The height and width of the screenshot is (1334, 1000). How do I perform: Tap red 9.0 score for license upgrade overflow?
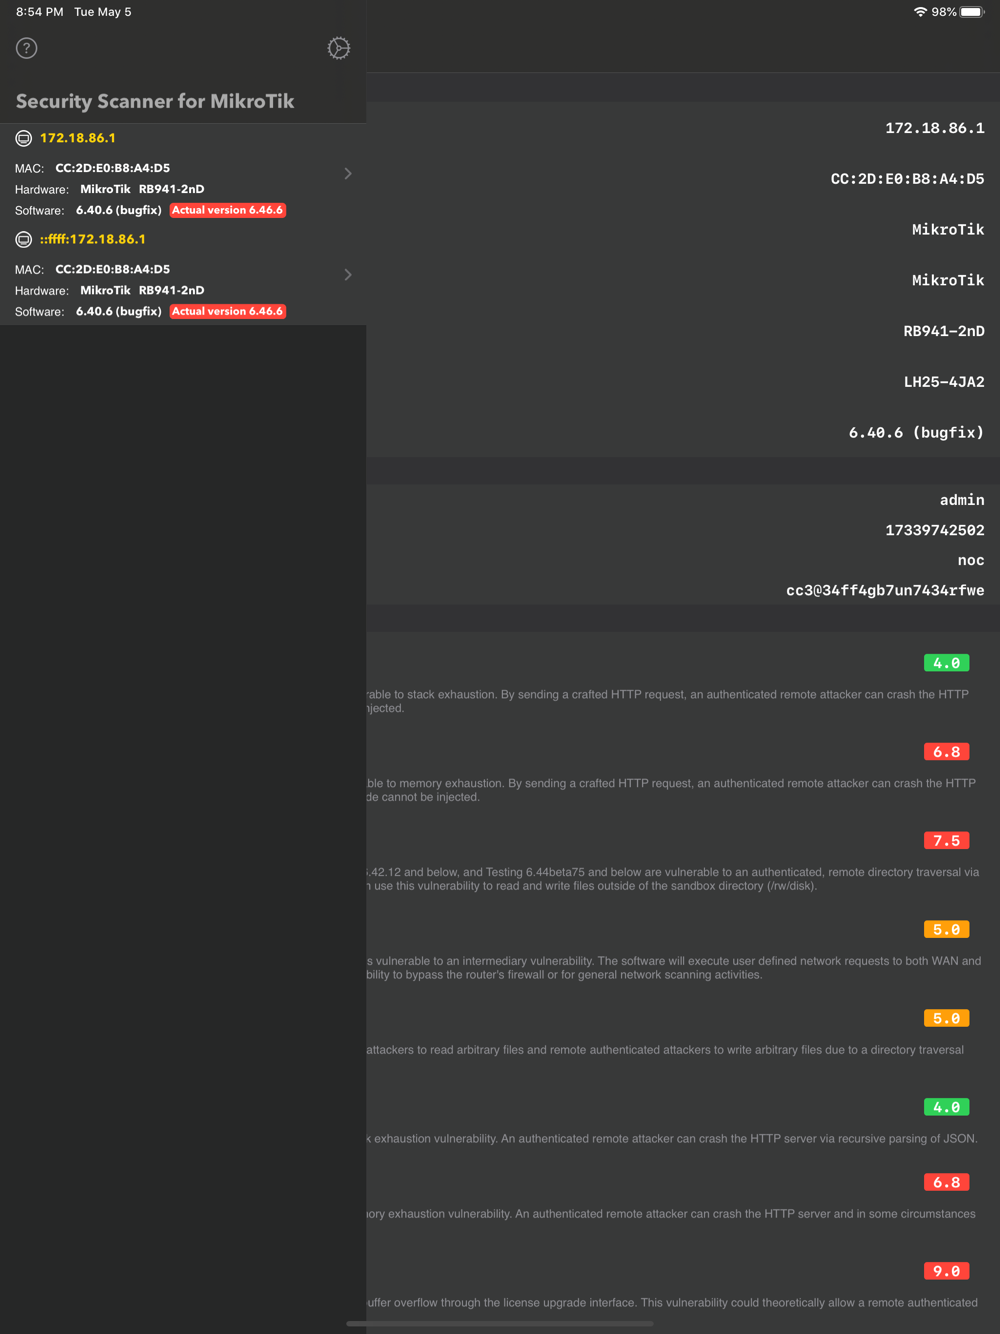(946, 1272)
